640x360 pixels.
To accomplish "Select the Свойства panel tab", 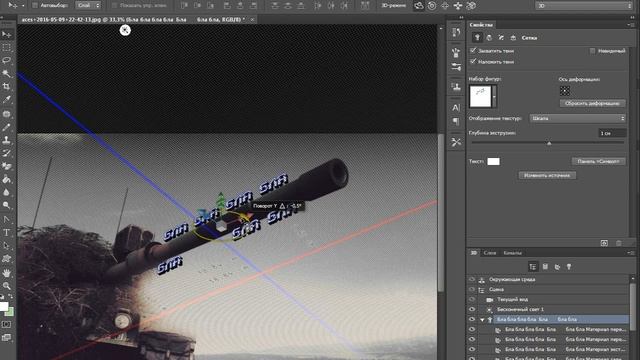I will click(x=482, y=25).
